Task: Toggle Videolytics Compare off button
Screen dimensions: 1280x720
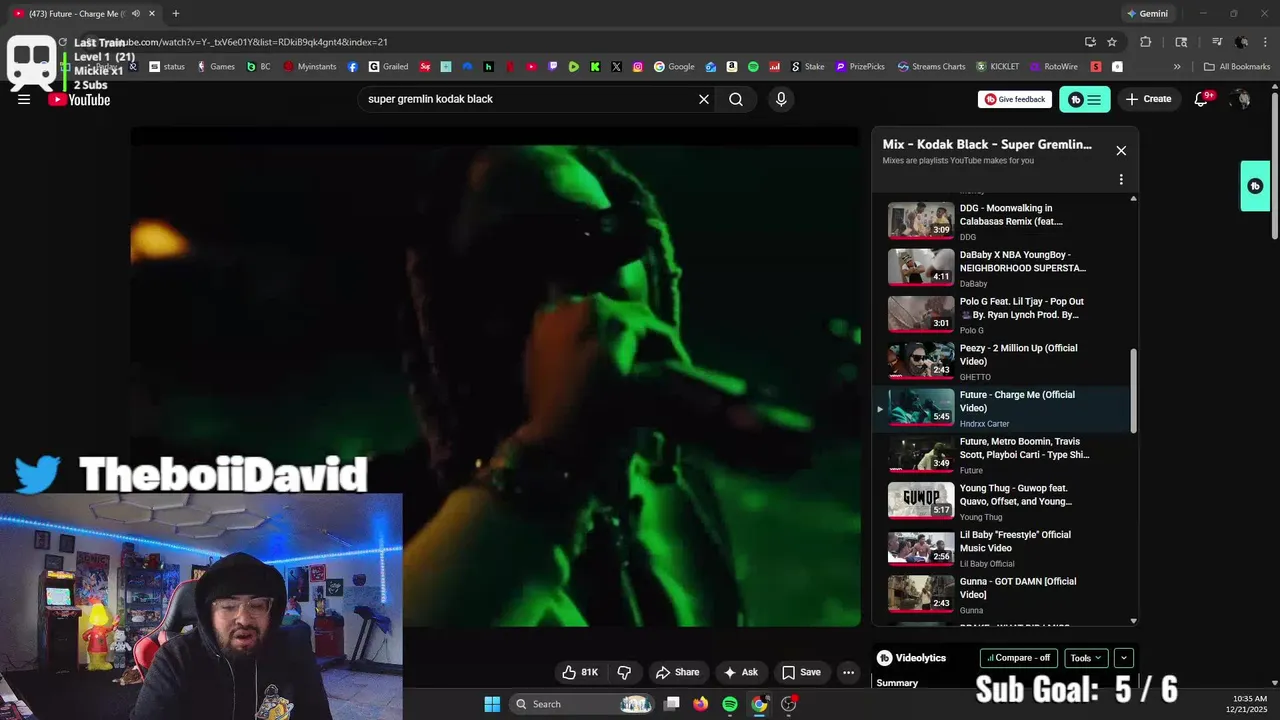Action: (1019, 658)
